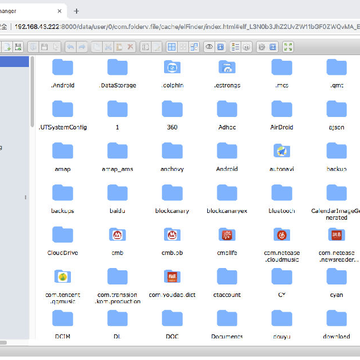Click the 'blockcanary' folder name
The height and width of the screenshot is (360, 360).
tap(172, 211)
